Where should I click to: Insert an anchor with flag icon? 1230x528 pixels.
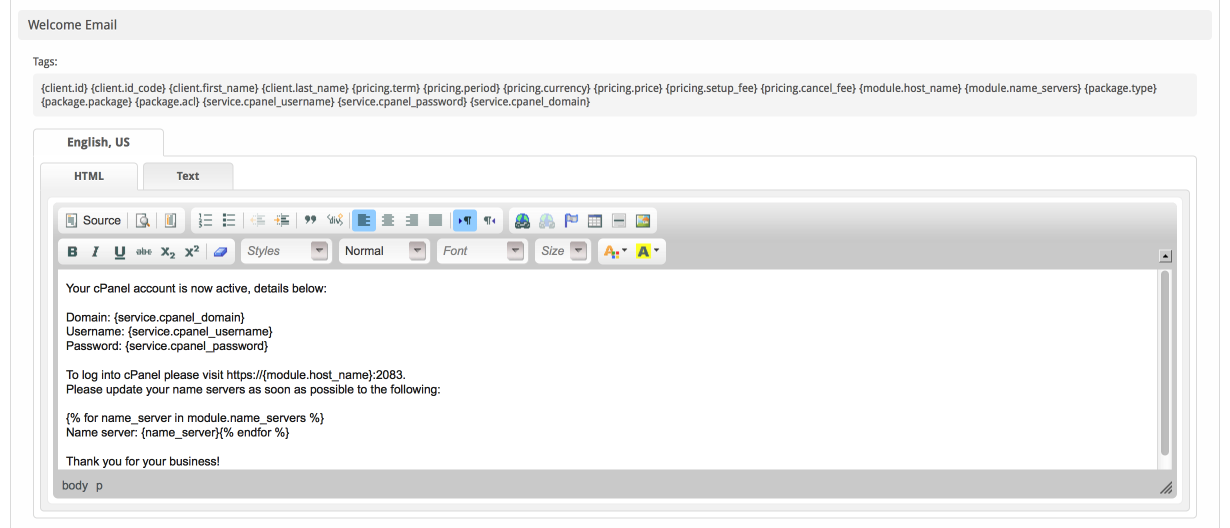[572, 220]
